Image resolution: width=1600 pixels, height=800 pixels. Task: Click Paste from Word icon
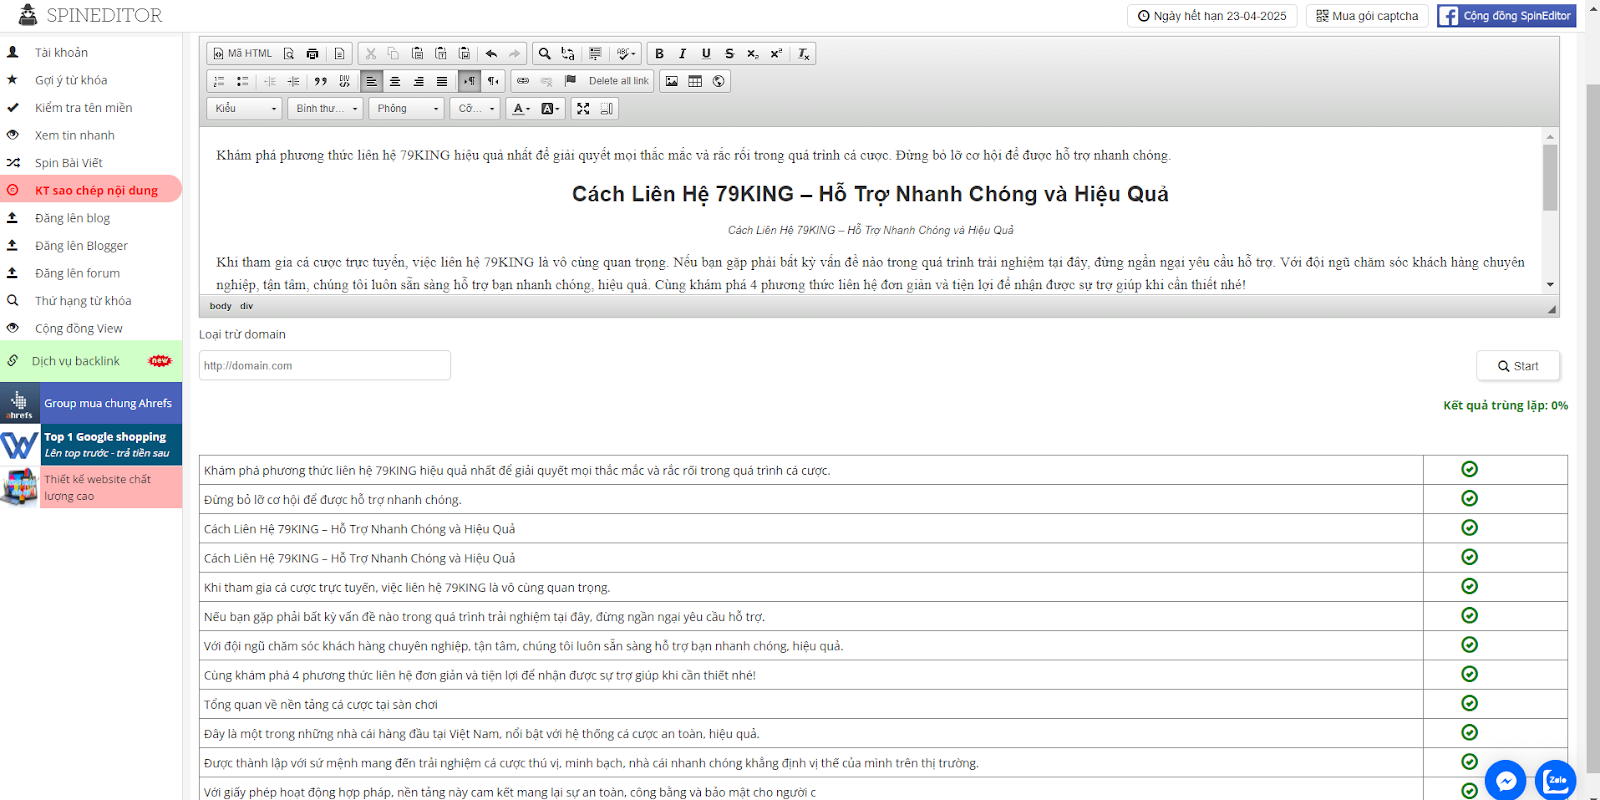pos(464,54)
